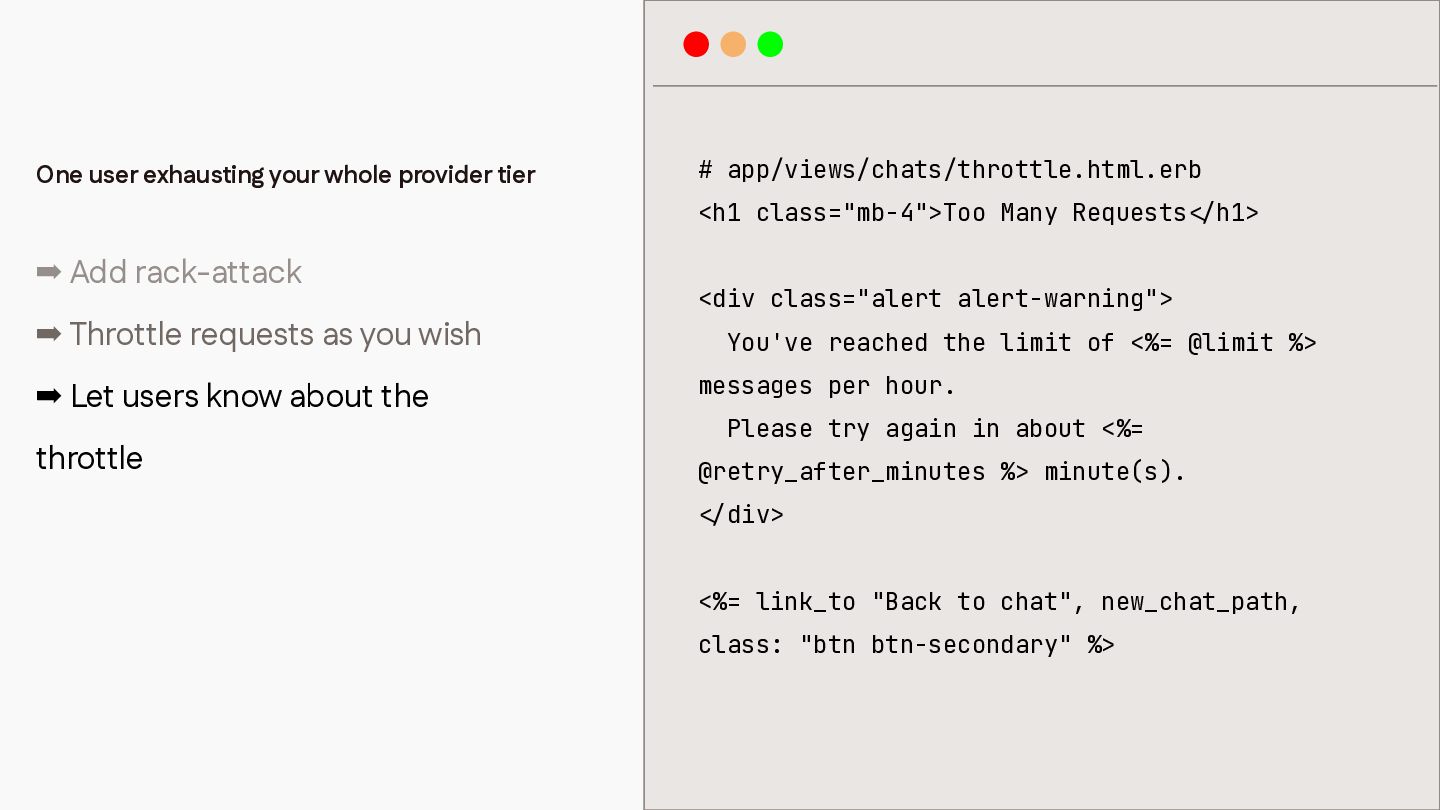Click the slide heading about provider tier
Viewport: 1440px width, 810px height.
click(286, 175)
